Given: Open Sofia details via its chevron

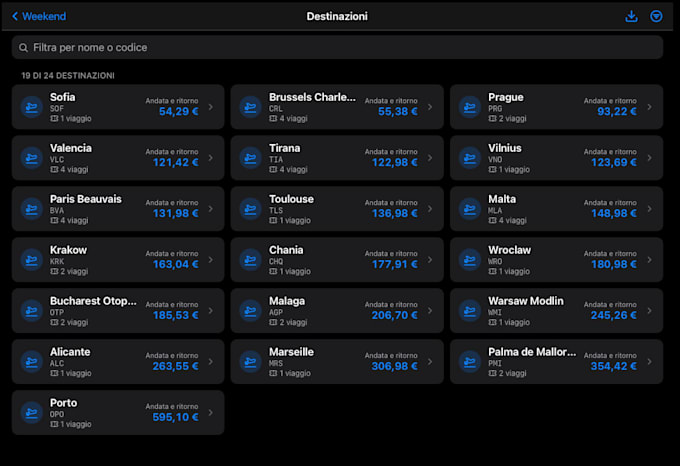Looking at the screenshot, I should tap(211, 107).
